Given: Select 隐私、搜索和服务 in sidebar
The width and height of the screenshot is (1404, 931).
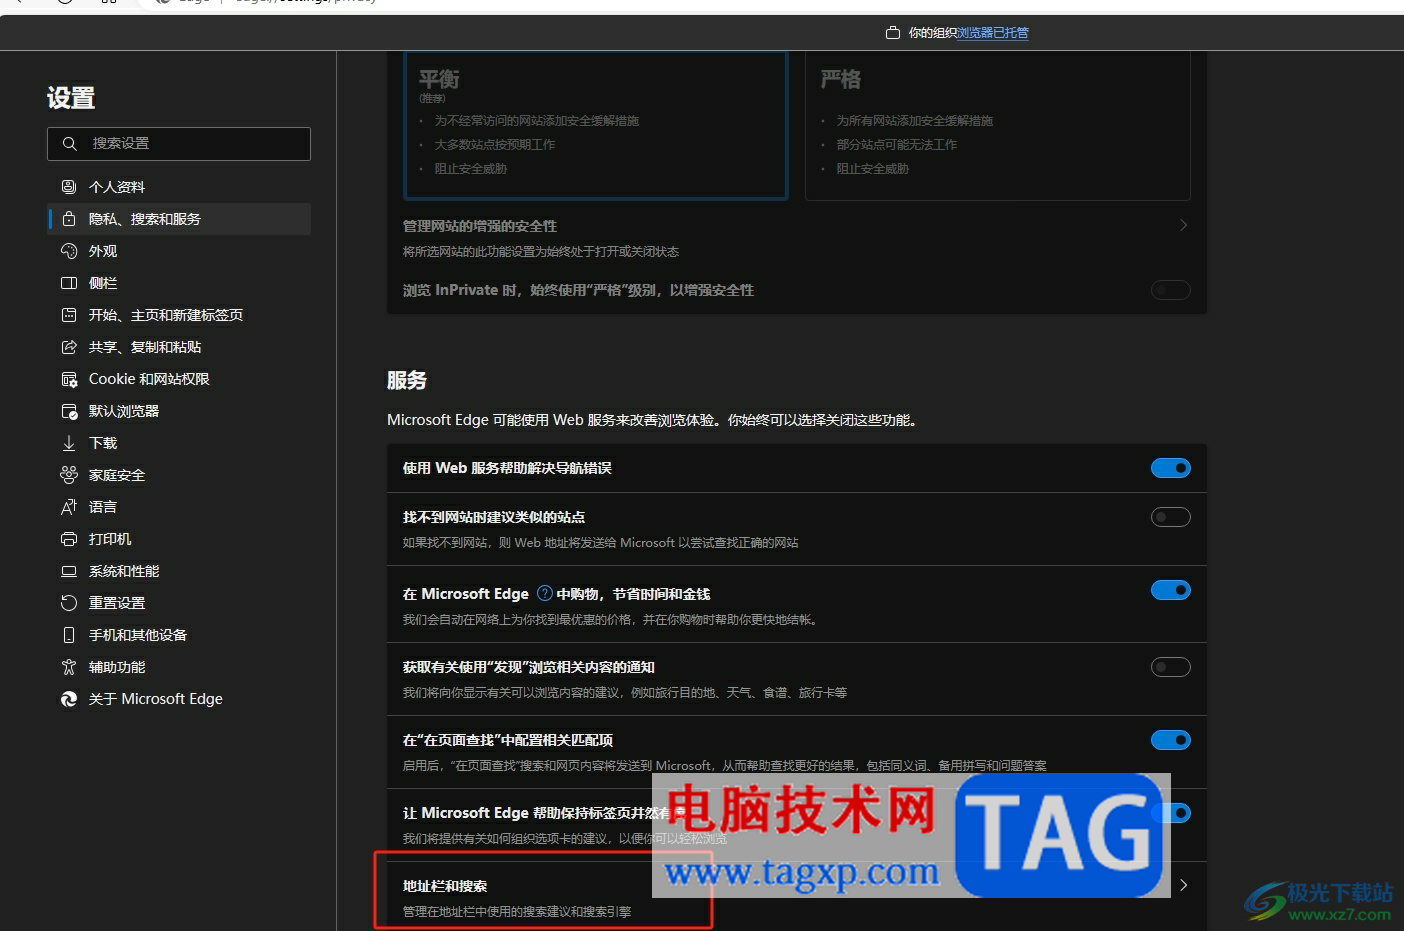Looking at the screenshot, I should pyautogui.click(x=179, y=219).
